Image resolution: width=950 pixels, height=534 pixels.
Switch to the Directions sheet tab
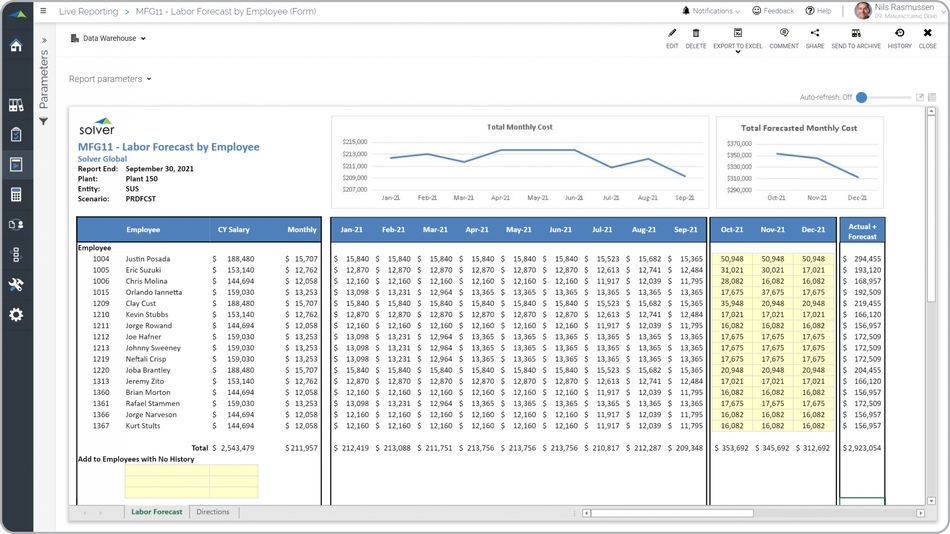pyautogui.click(x=213, y=512)
